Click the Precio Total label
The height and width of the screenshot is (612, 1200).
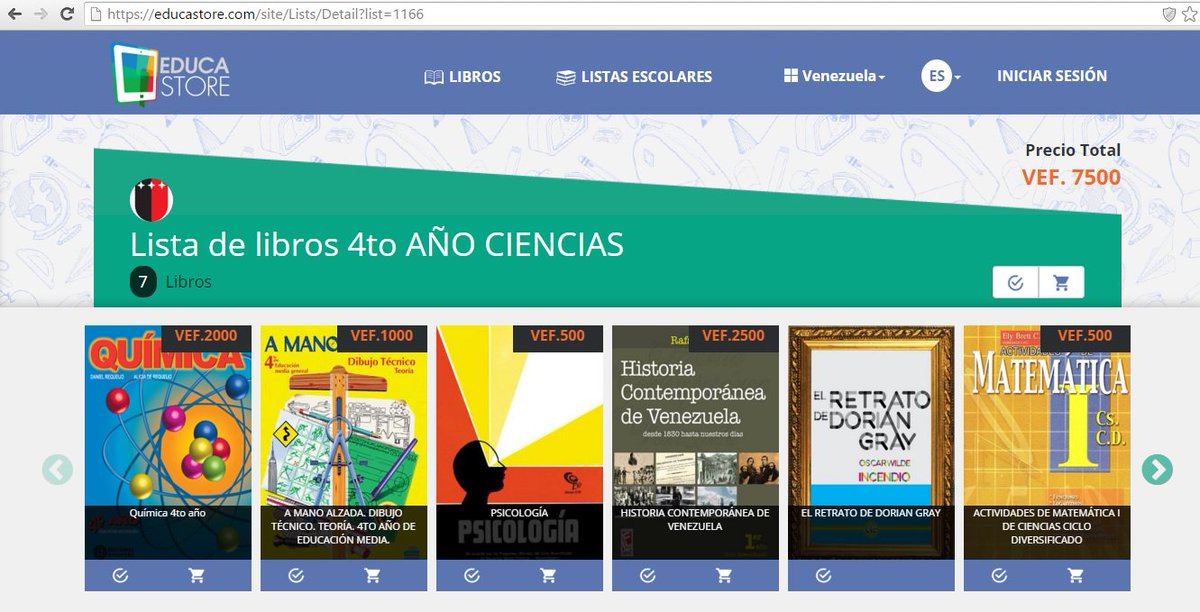coord(1073,150)
